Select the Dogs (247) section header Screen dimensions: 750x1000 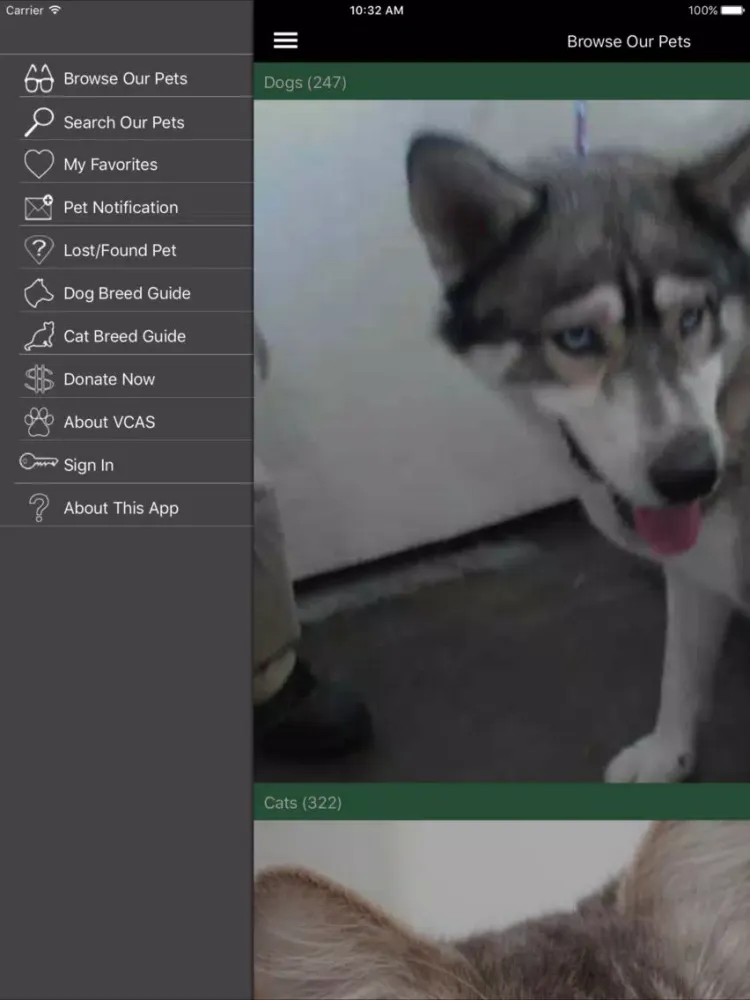(x=502, y=82)
